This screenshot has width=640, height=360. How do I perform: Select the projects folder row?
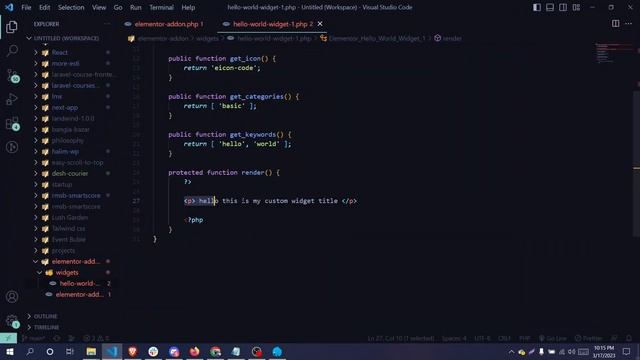[x=71, y=251]
